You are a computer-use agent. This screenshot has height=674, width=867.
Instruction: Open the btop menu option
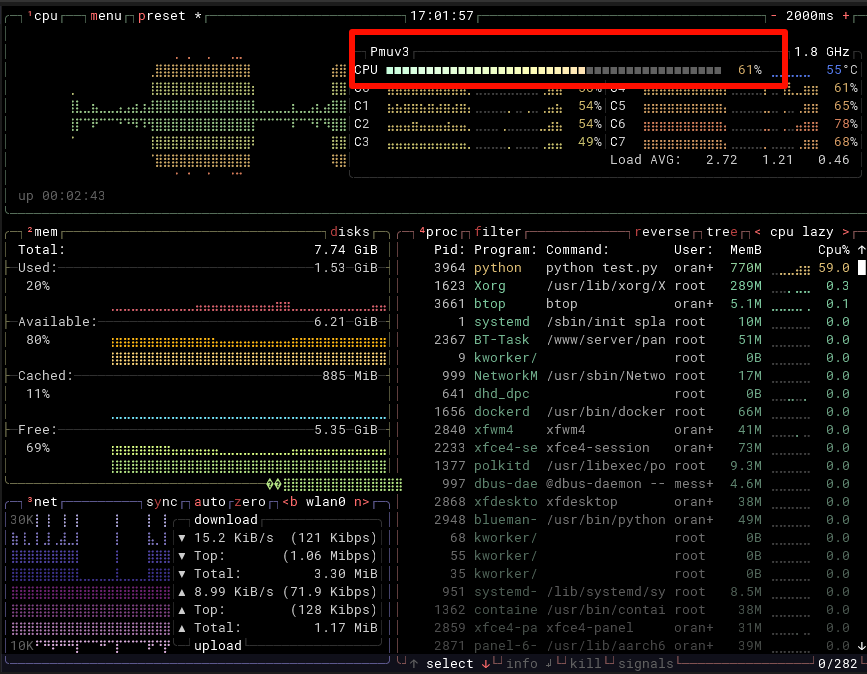(x=106, y=16)
